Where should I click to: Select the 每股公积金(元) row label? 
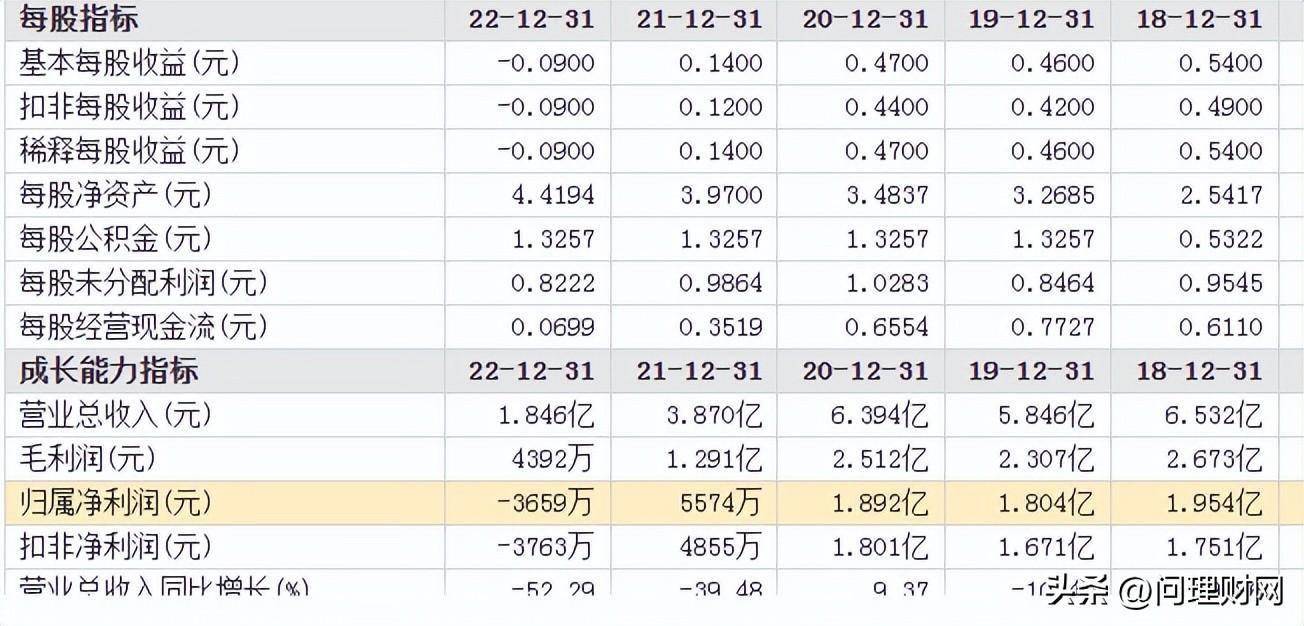pyautogui.click(x=116, y=239)
